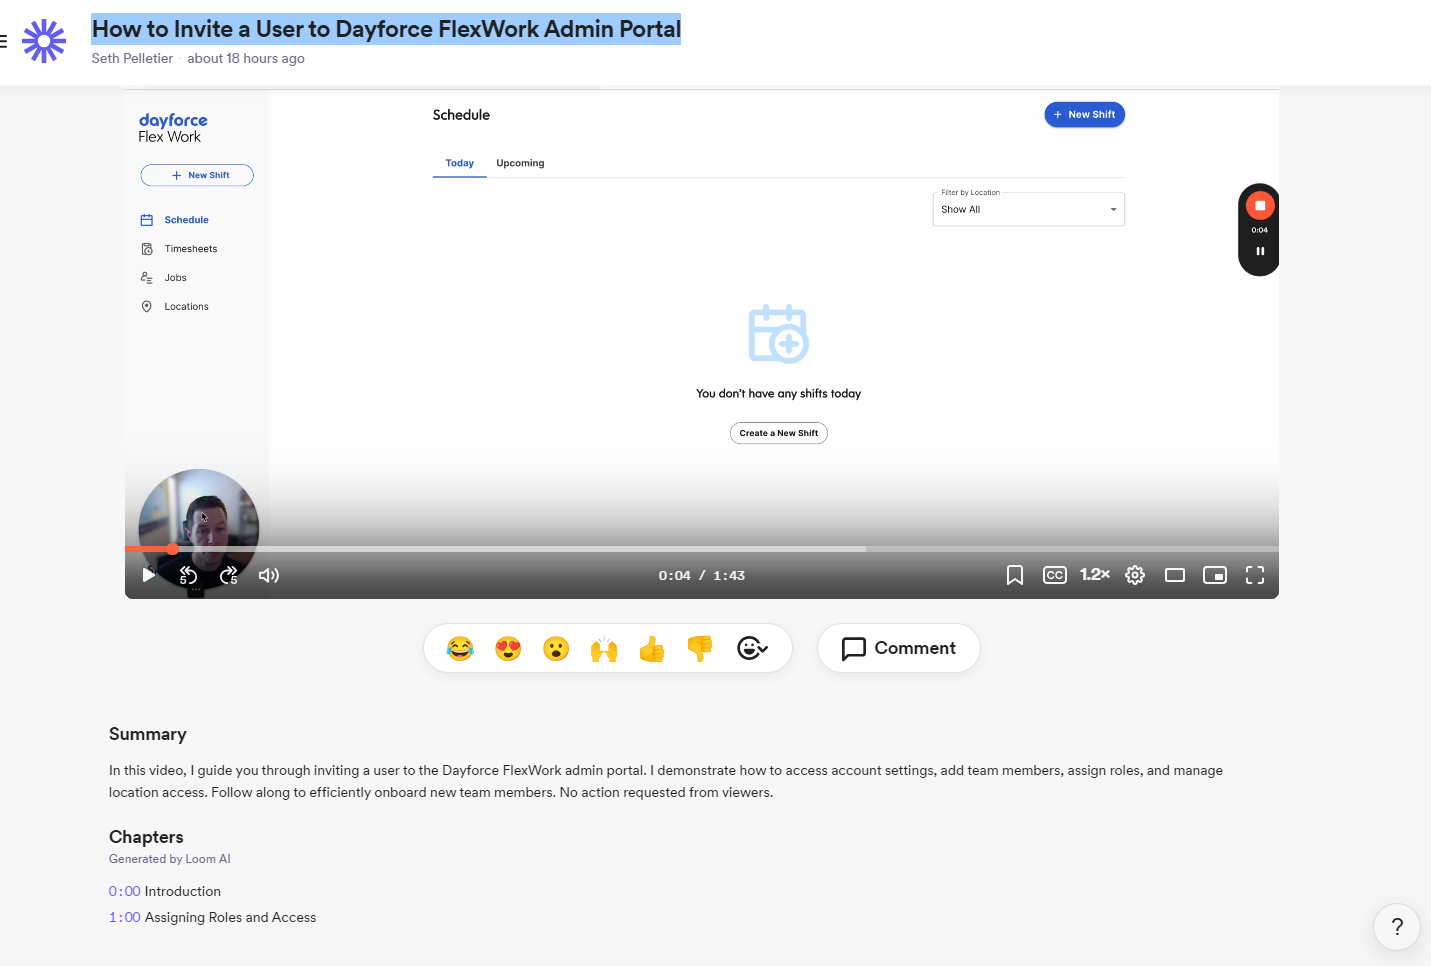Click author name Seth Pelletier
This screenshot has height=966, width=1431.
132,58
